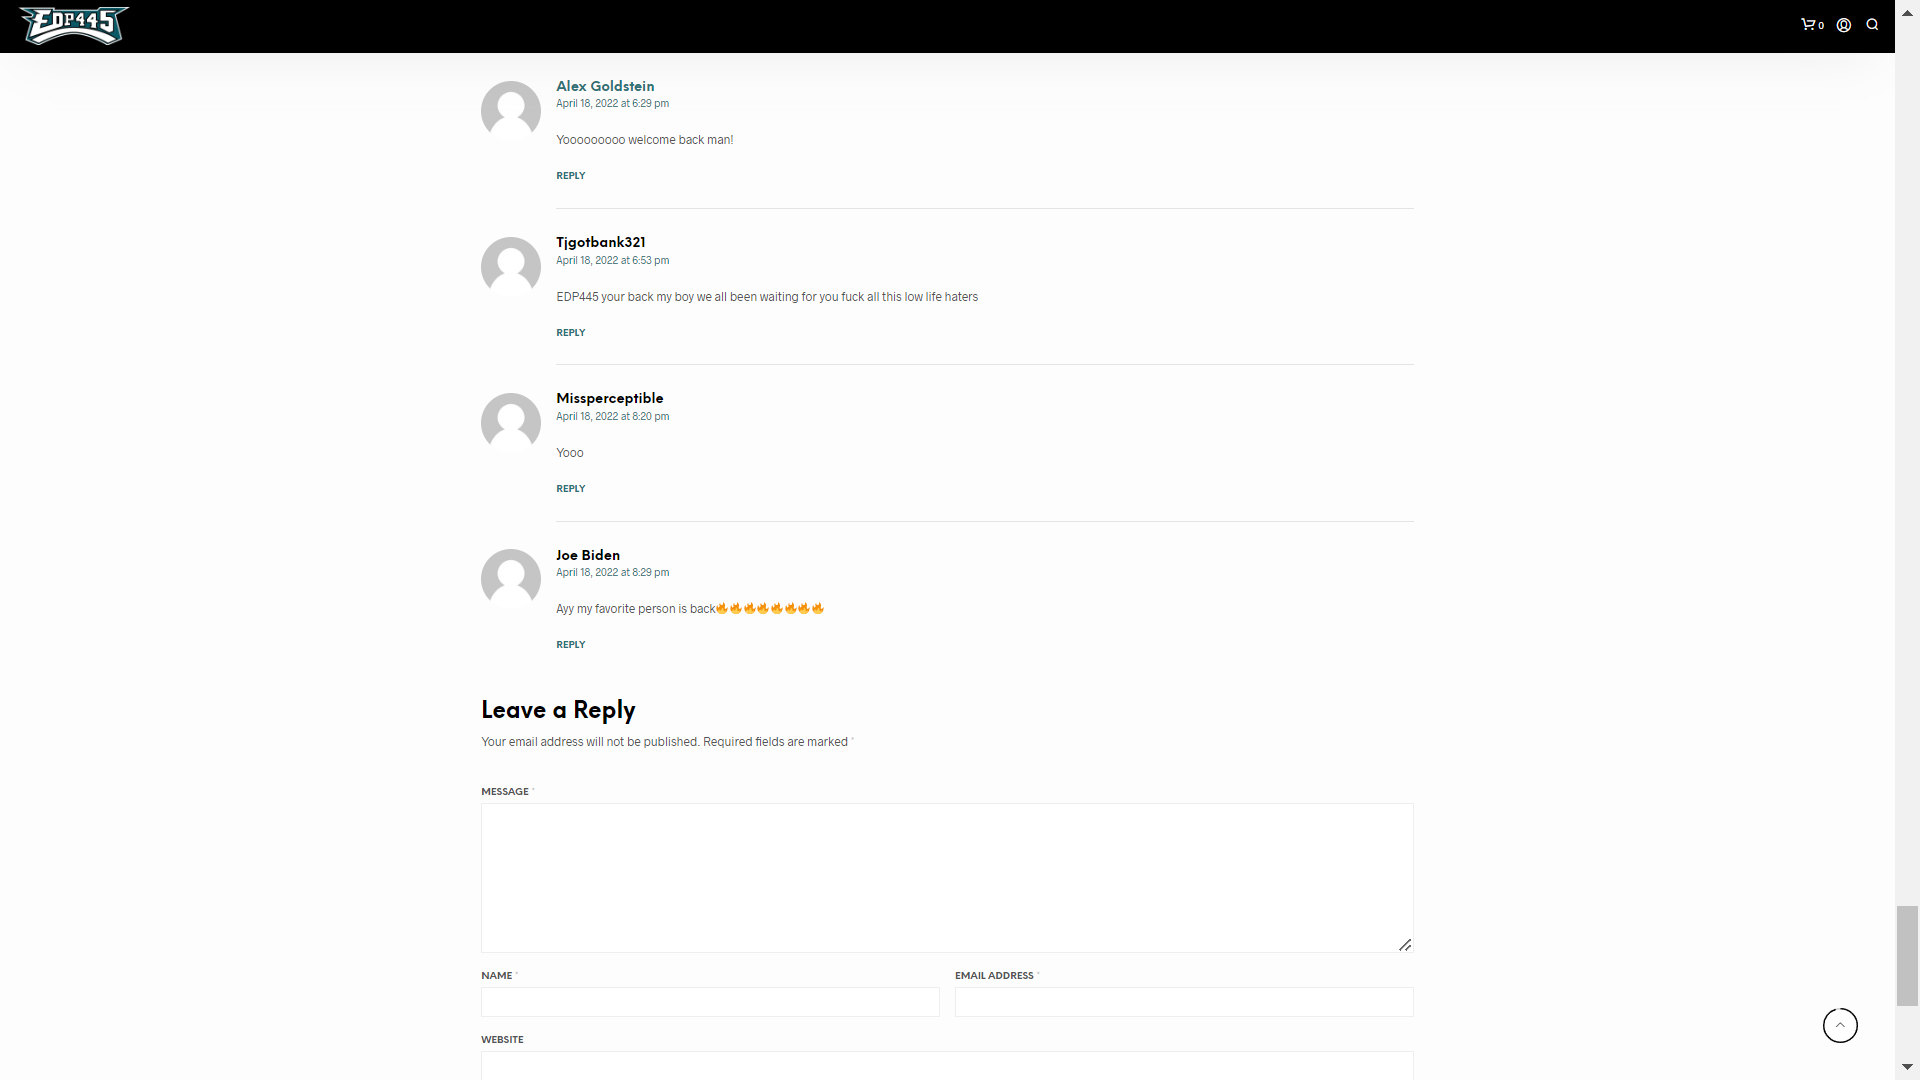This screenshot has width=1920, height=1080.
Task: Focus the Website input field
Action: point(947,1065)
